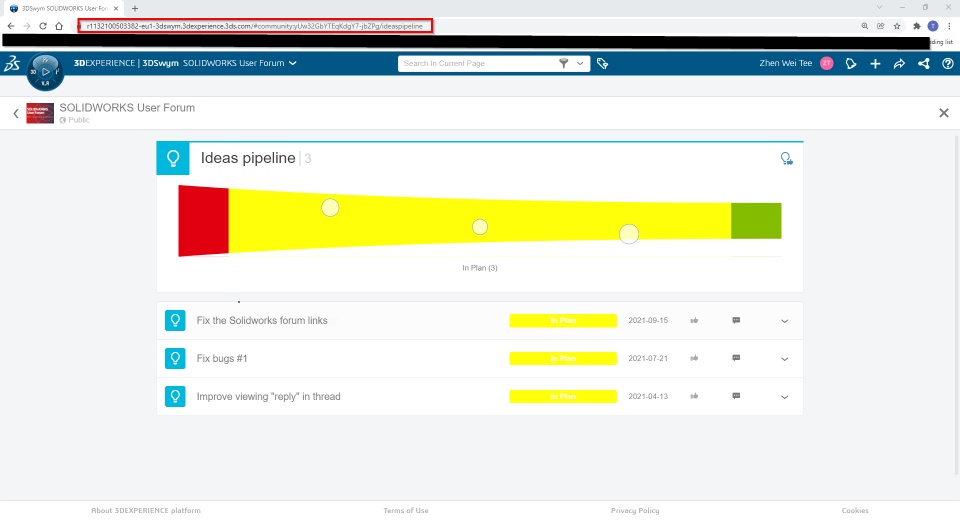Open idea Improve viewing reply in thread
This screenshot has height=520, width=960.
tap(268, 396)
